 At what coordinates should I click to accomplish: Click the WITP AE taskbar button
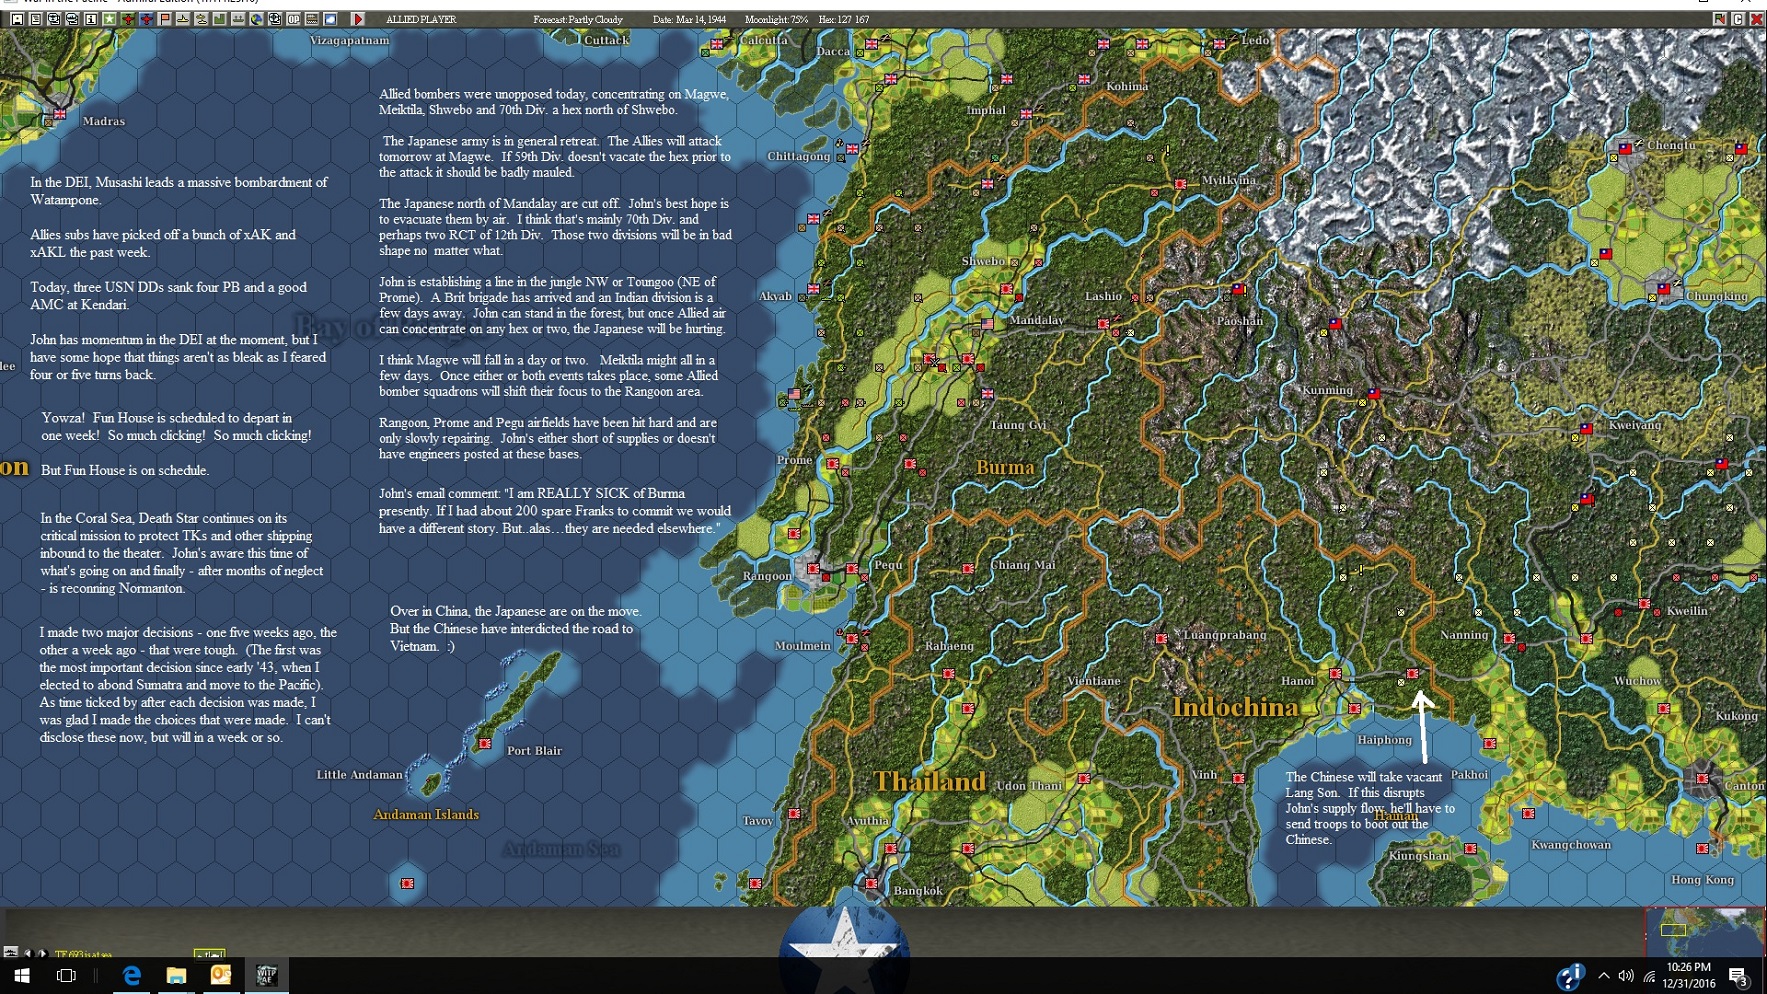pos(266,975)
